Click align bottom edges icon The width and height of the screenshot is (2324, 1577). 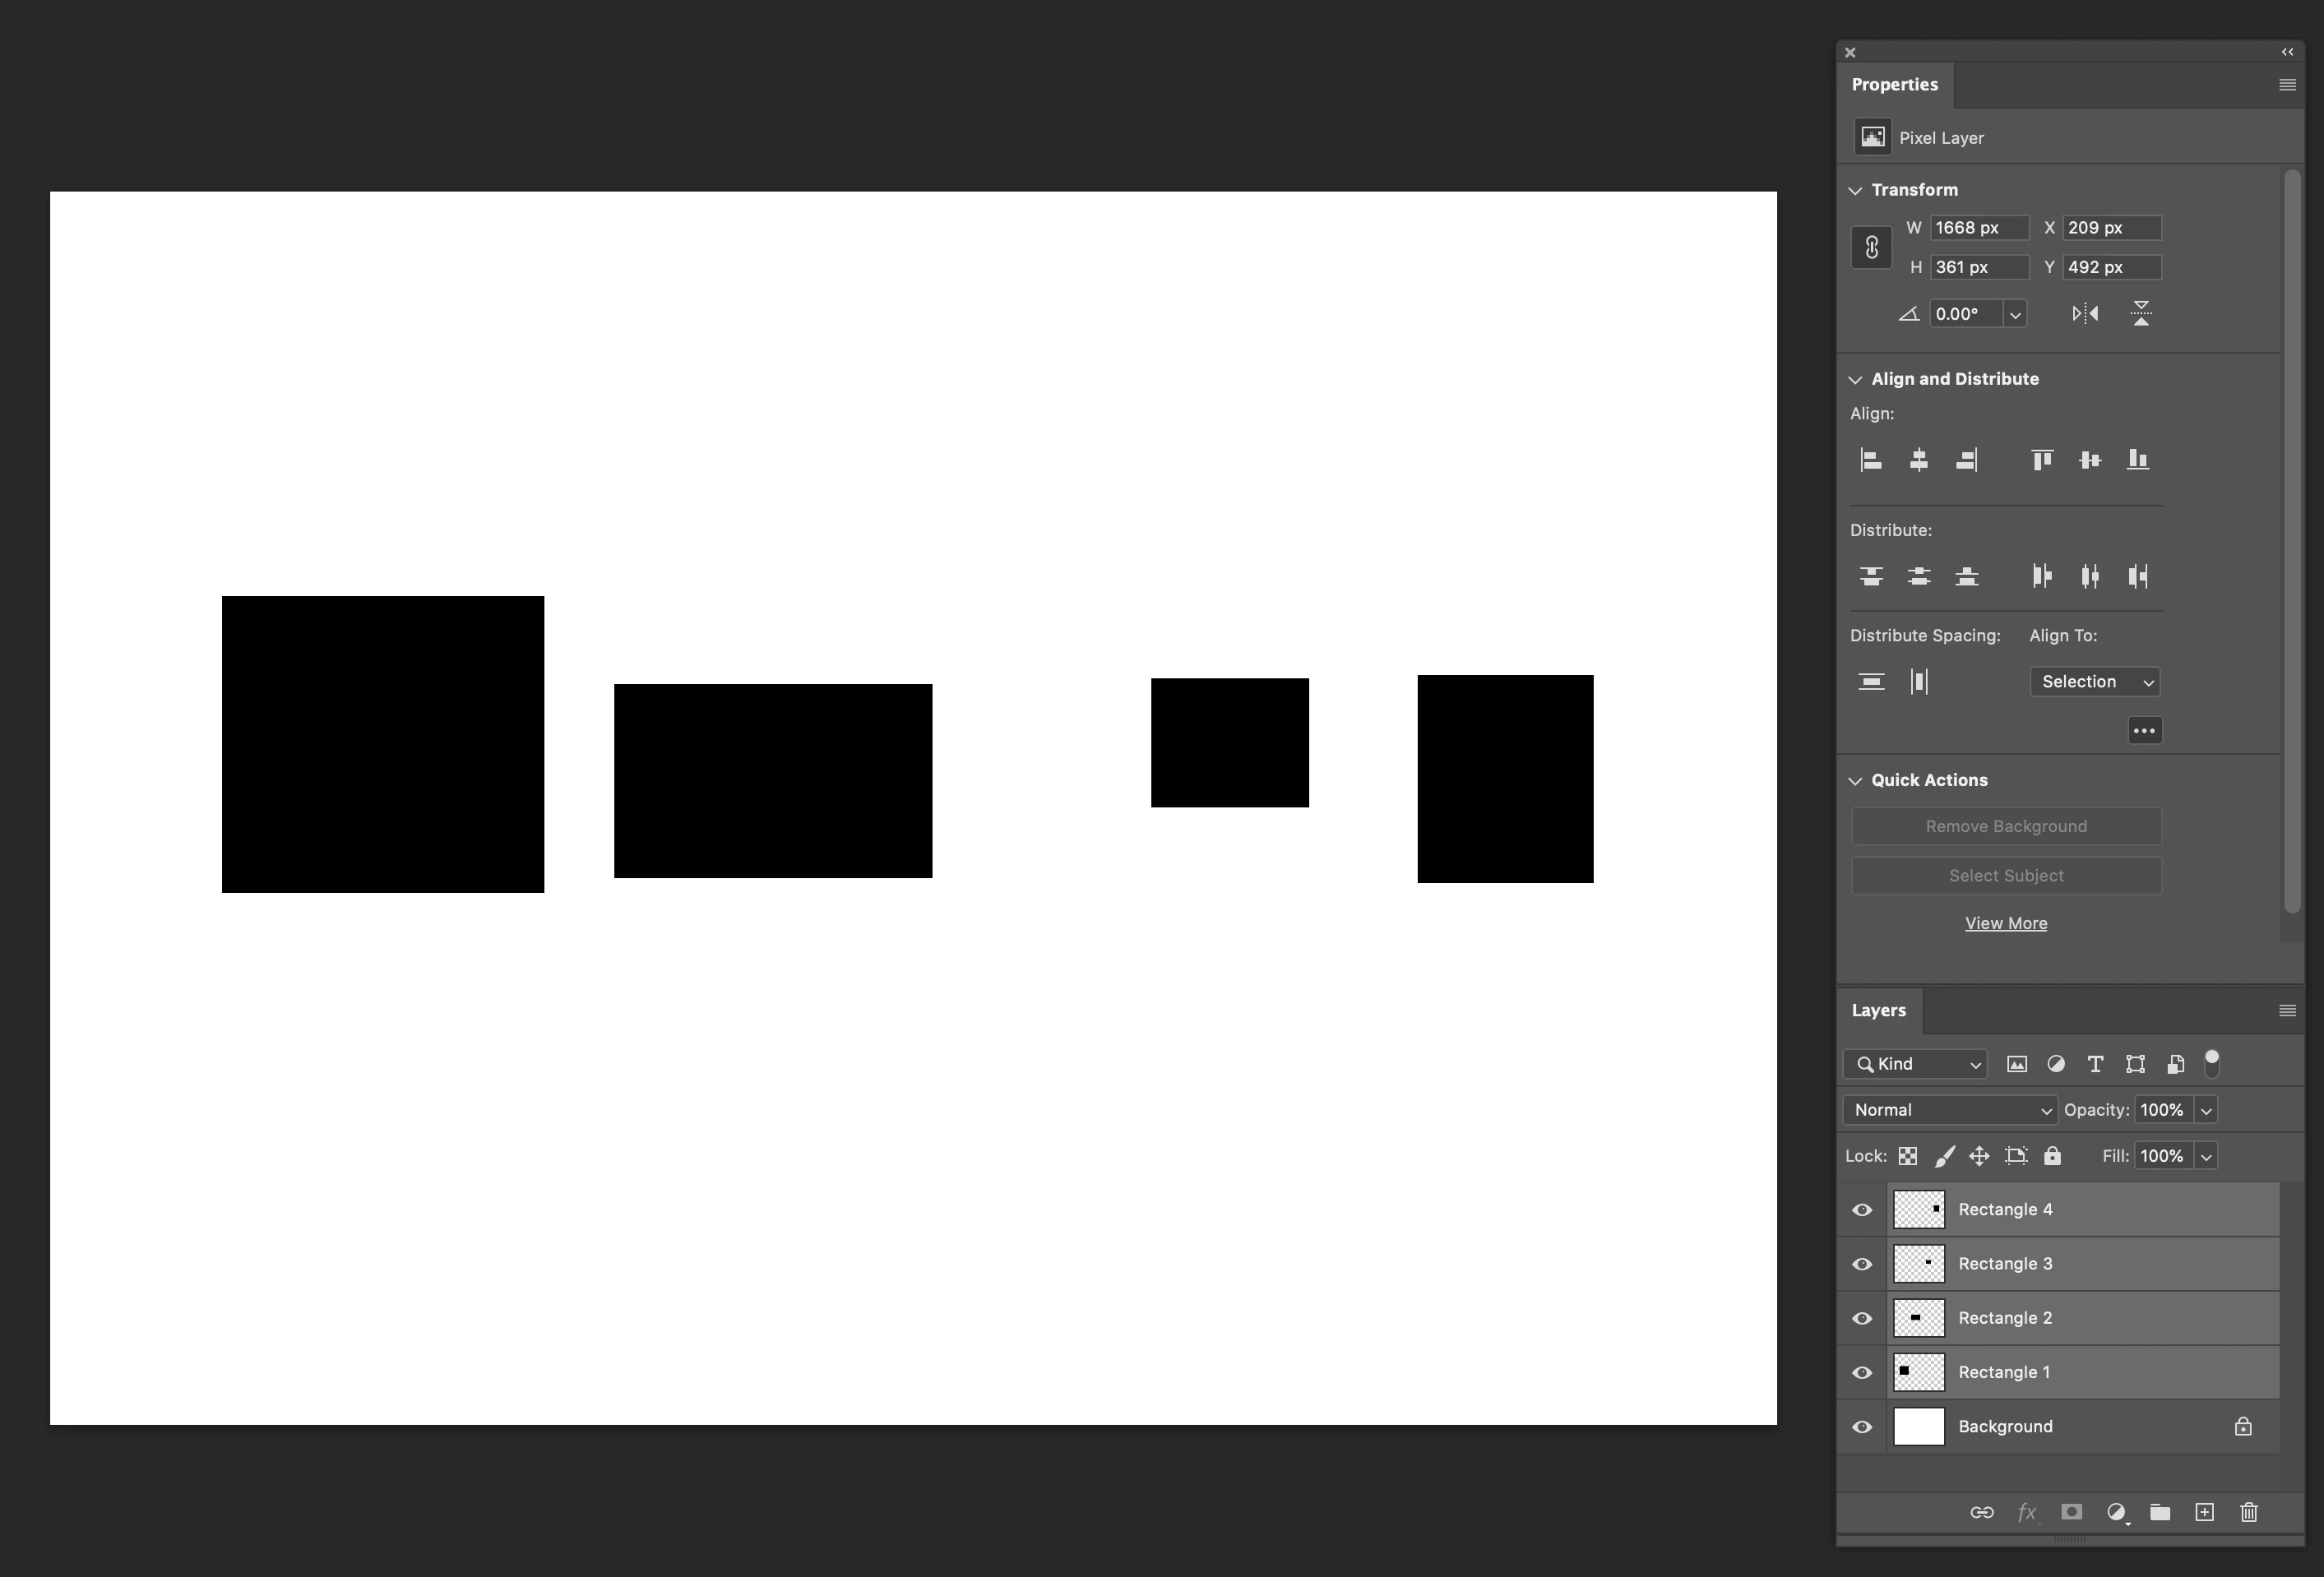click(x=2137, y=460)
